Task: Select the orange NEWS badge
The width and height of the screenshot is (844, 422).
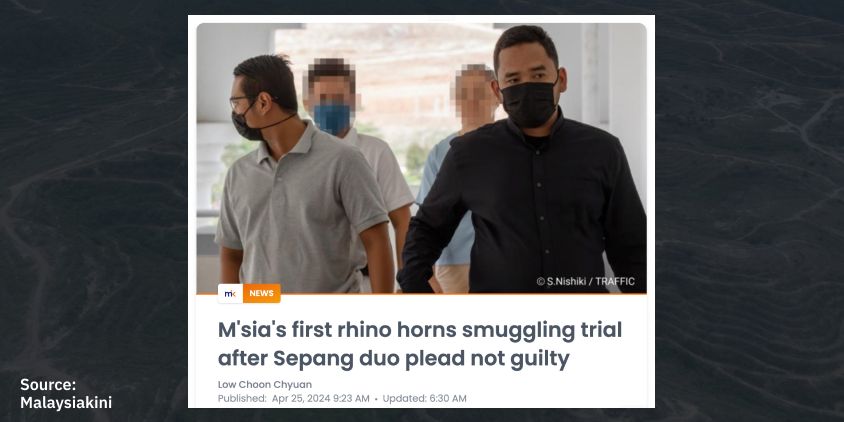Action: click(262, 293)
